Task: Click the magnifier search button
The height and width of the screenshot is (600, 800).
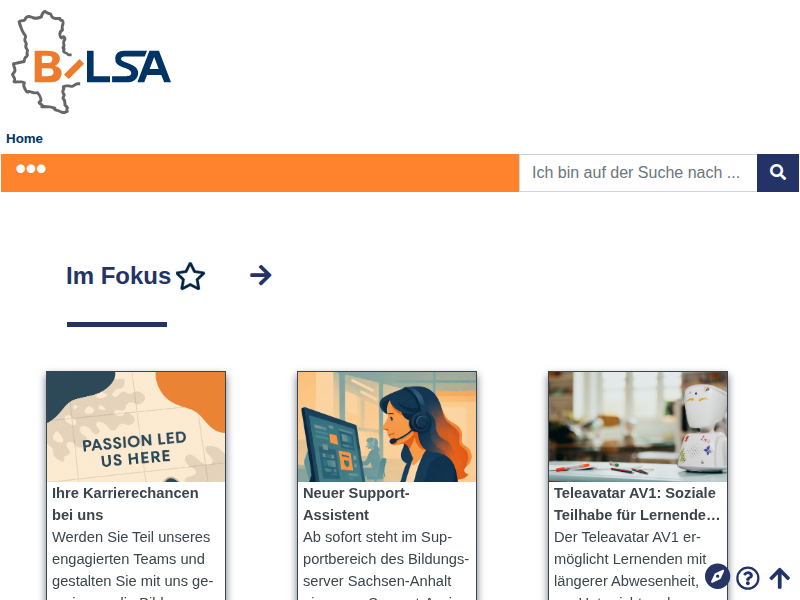Action: 778,173
